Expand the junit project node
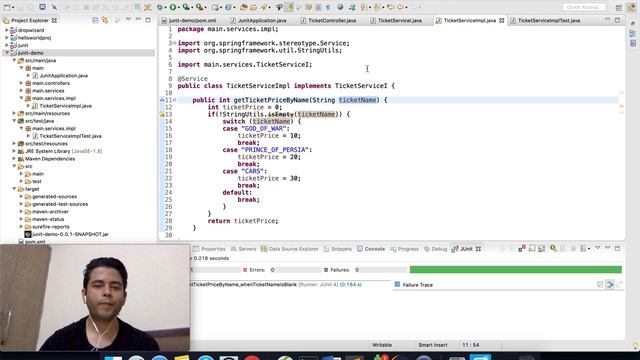The height and width of the screenshot is (360, 640). pyautogui.click(x=7, y=45)
